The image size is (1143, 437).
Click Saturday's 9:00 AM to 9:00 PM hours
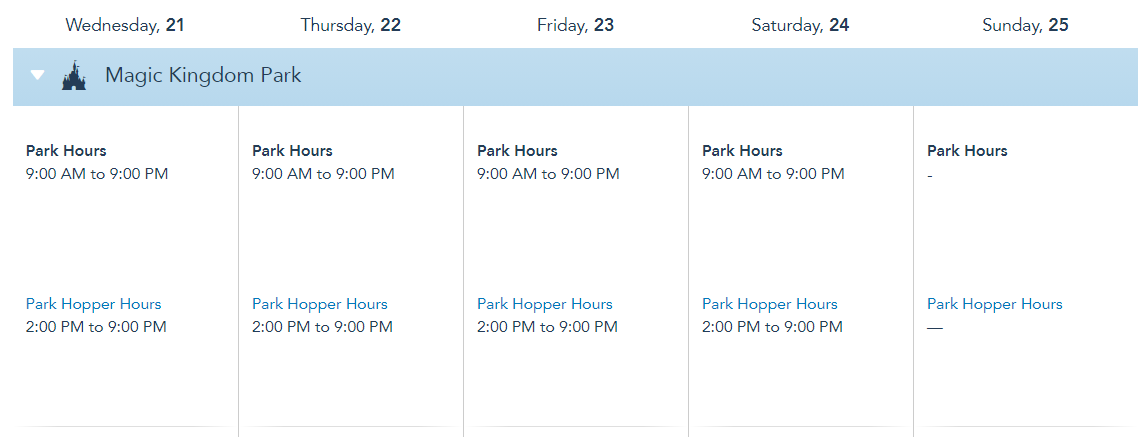[x=773, y=174]
